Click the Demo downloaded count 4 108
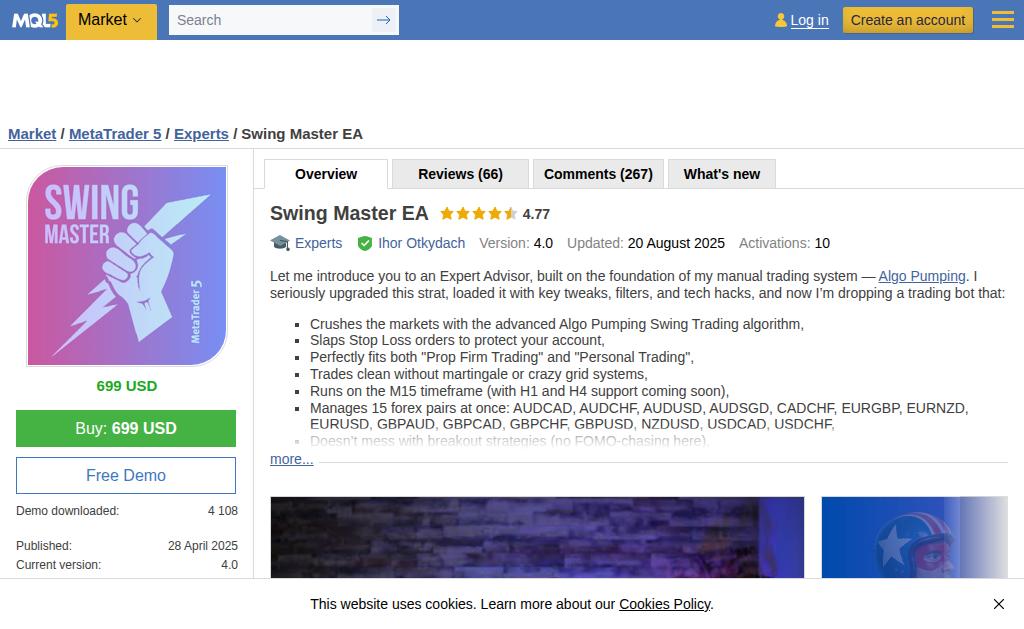Viewport: 1024px width, 629px height. 223,511
